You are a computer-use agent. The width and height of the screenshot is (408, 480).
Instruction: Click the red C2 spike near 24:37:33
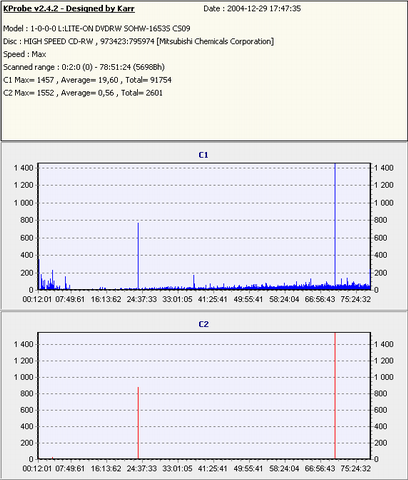[138, 423]
